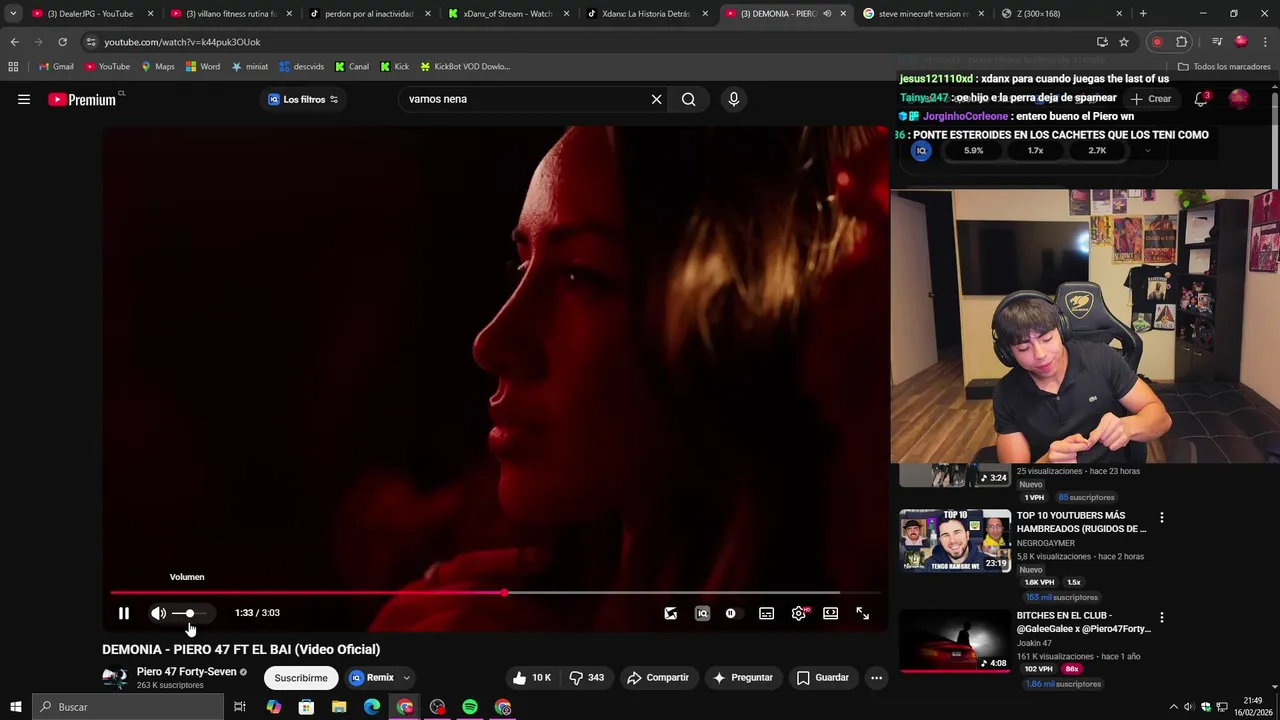Clear the search text with X icon

click(656, 99)
